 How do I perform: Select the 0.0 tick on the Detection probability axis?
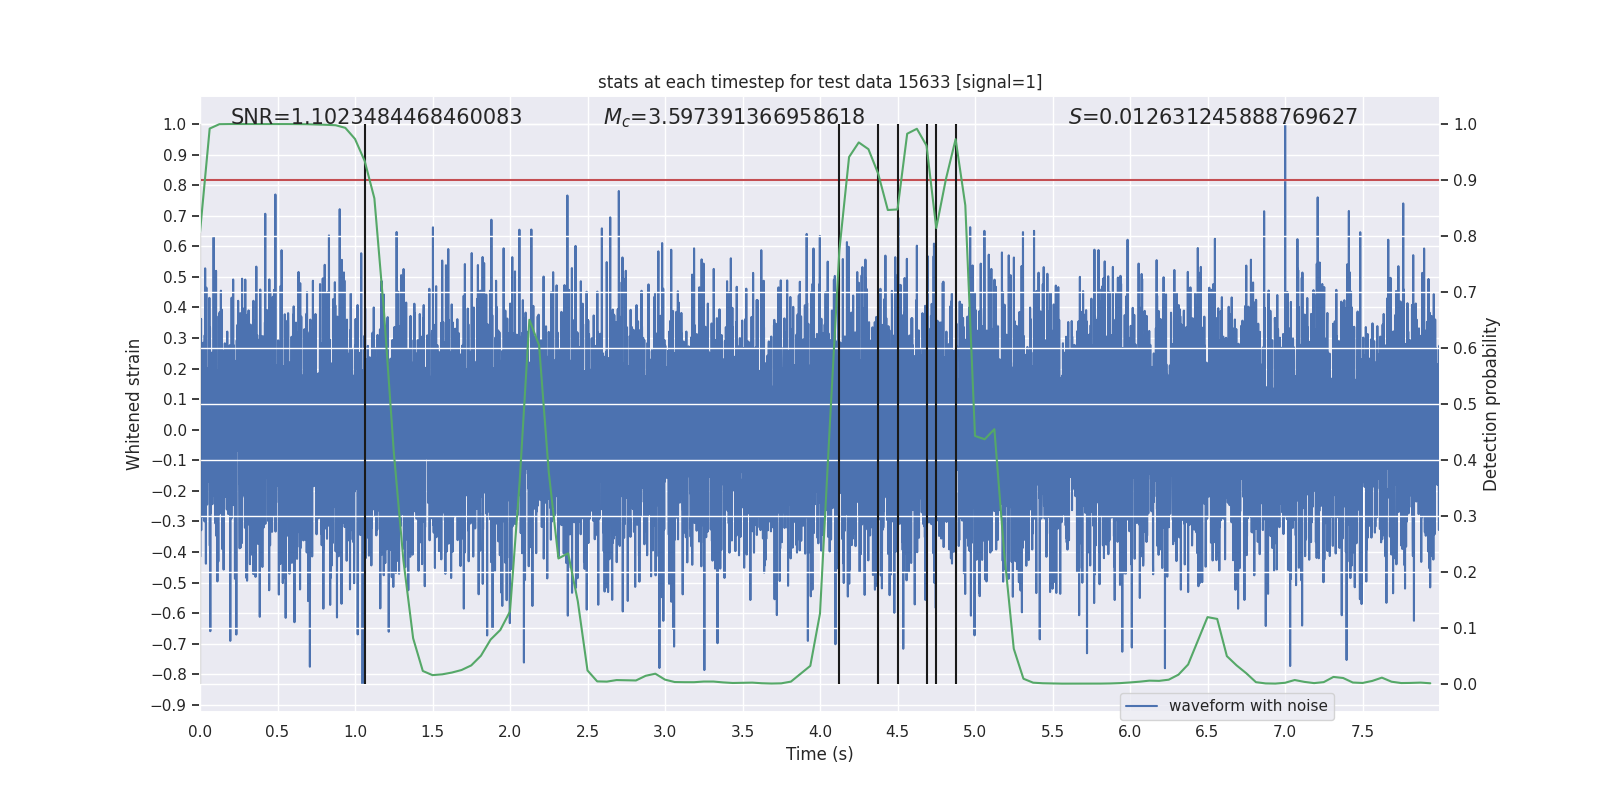click(x=1465, y=684)
